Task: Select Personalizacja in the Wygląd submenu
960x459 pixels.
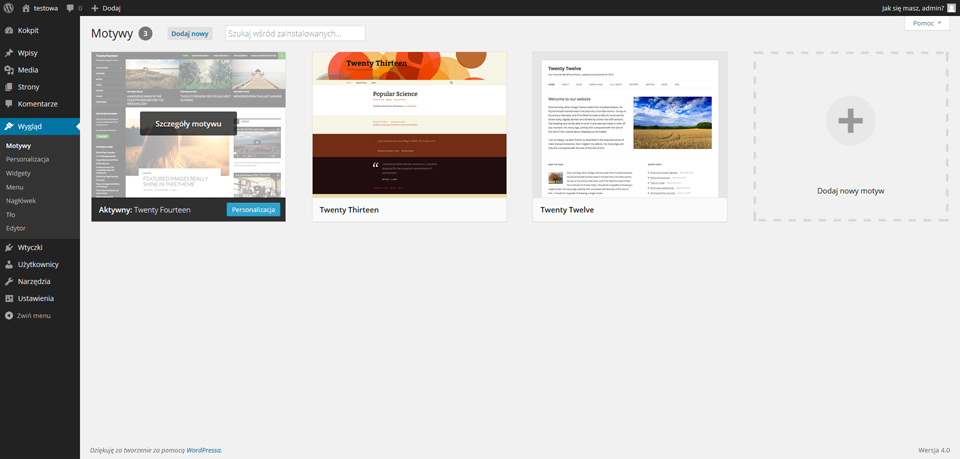Action: 28,159
